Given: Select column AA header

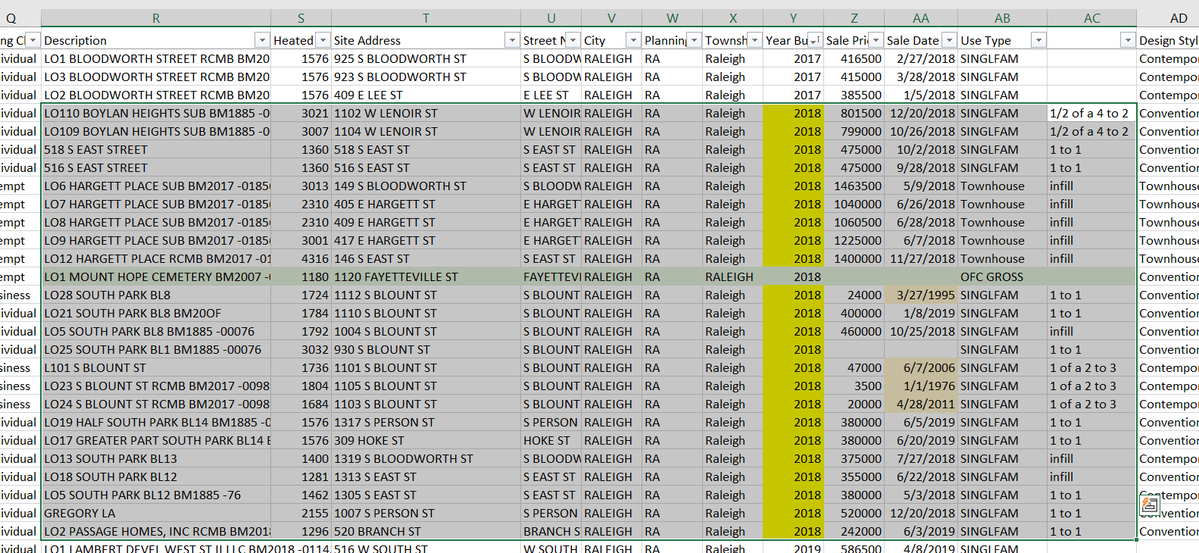Looking at the screenshot, I should pos(920,18).
